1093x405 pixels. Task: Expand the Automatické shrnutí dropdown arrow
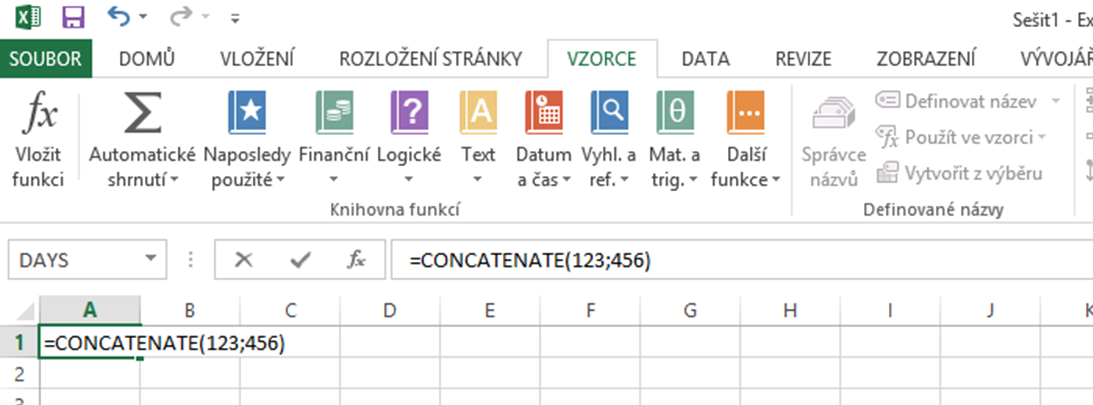(x=174, y=180)
